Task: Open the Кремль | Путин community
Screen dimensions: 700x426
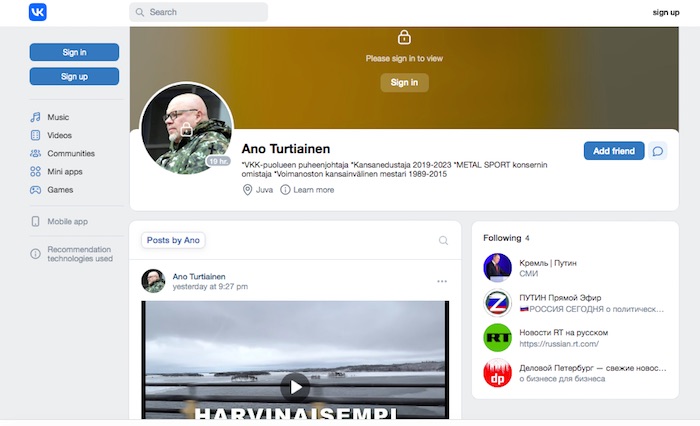Action: pos(548,263)
